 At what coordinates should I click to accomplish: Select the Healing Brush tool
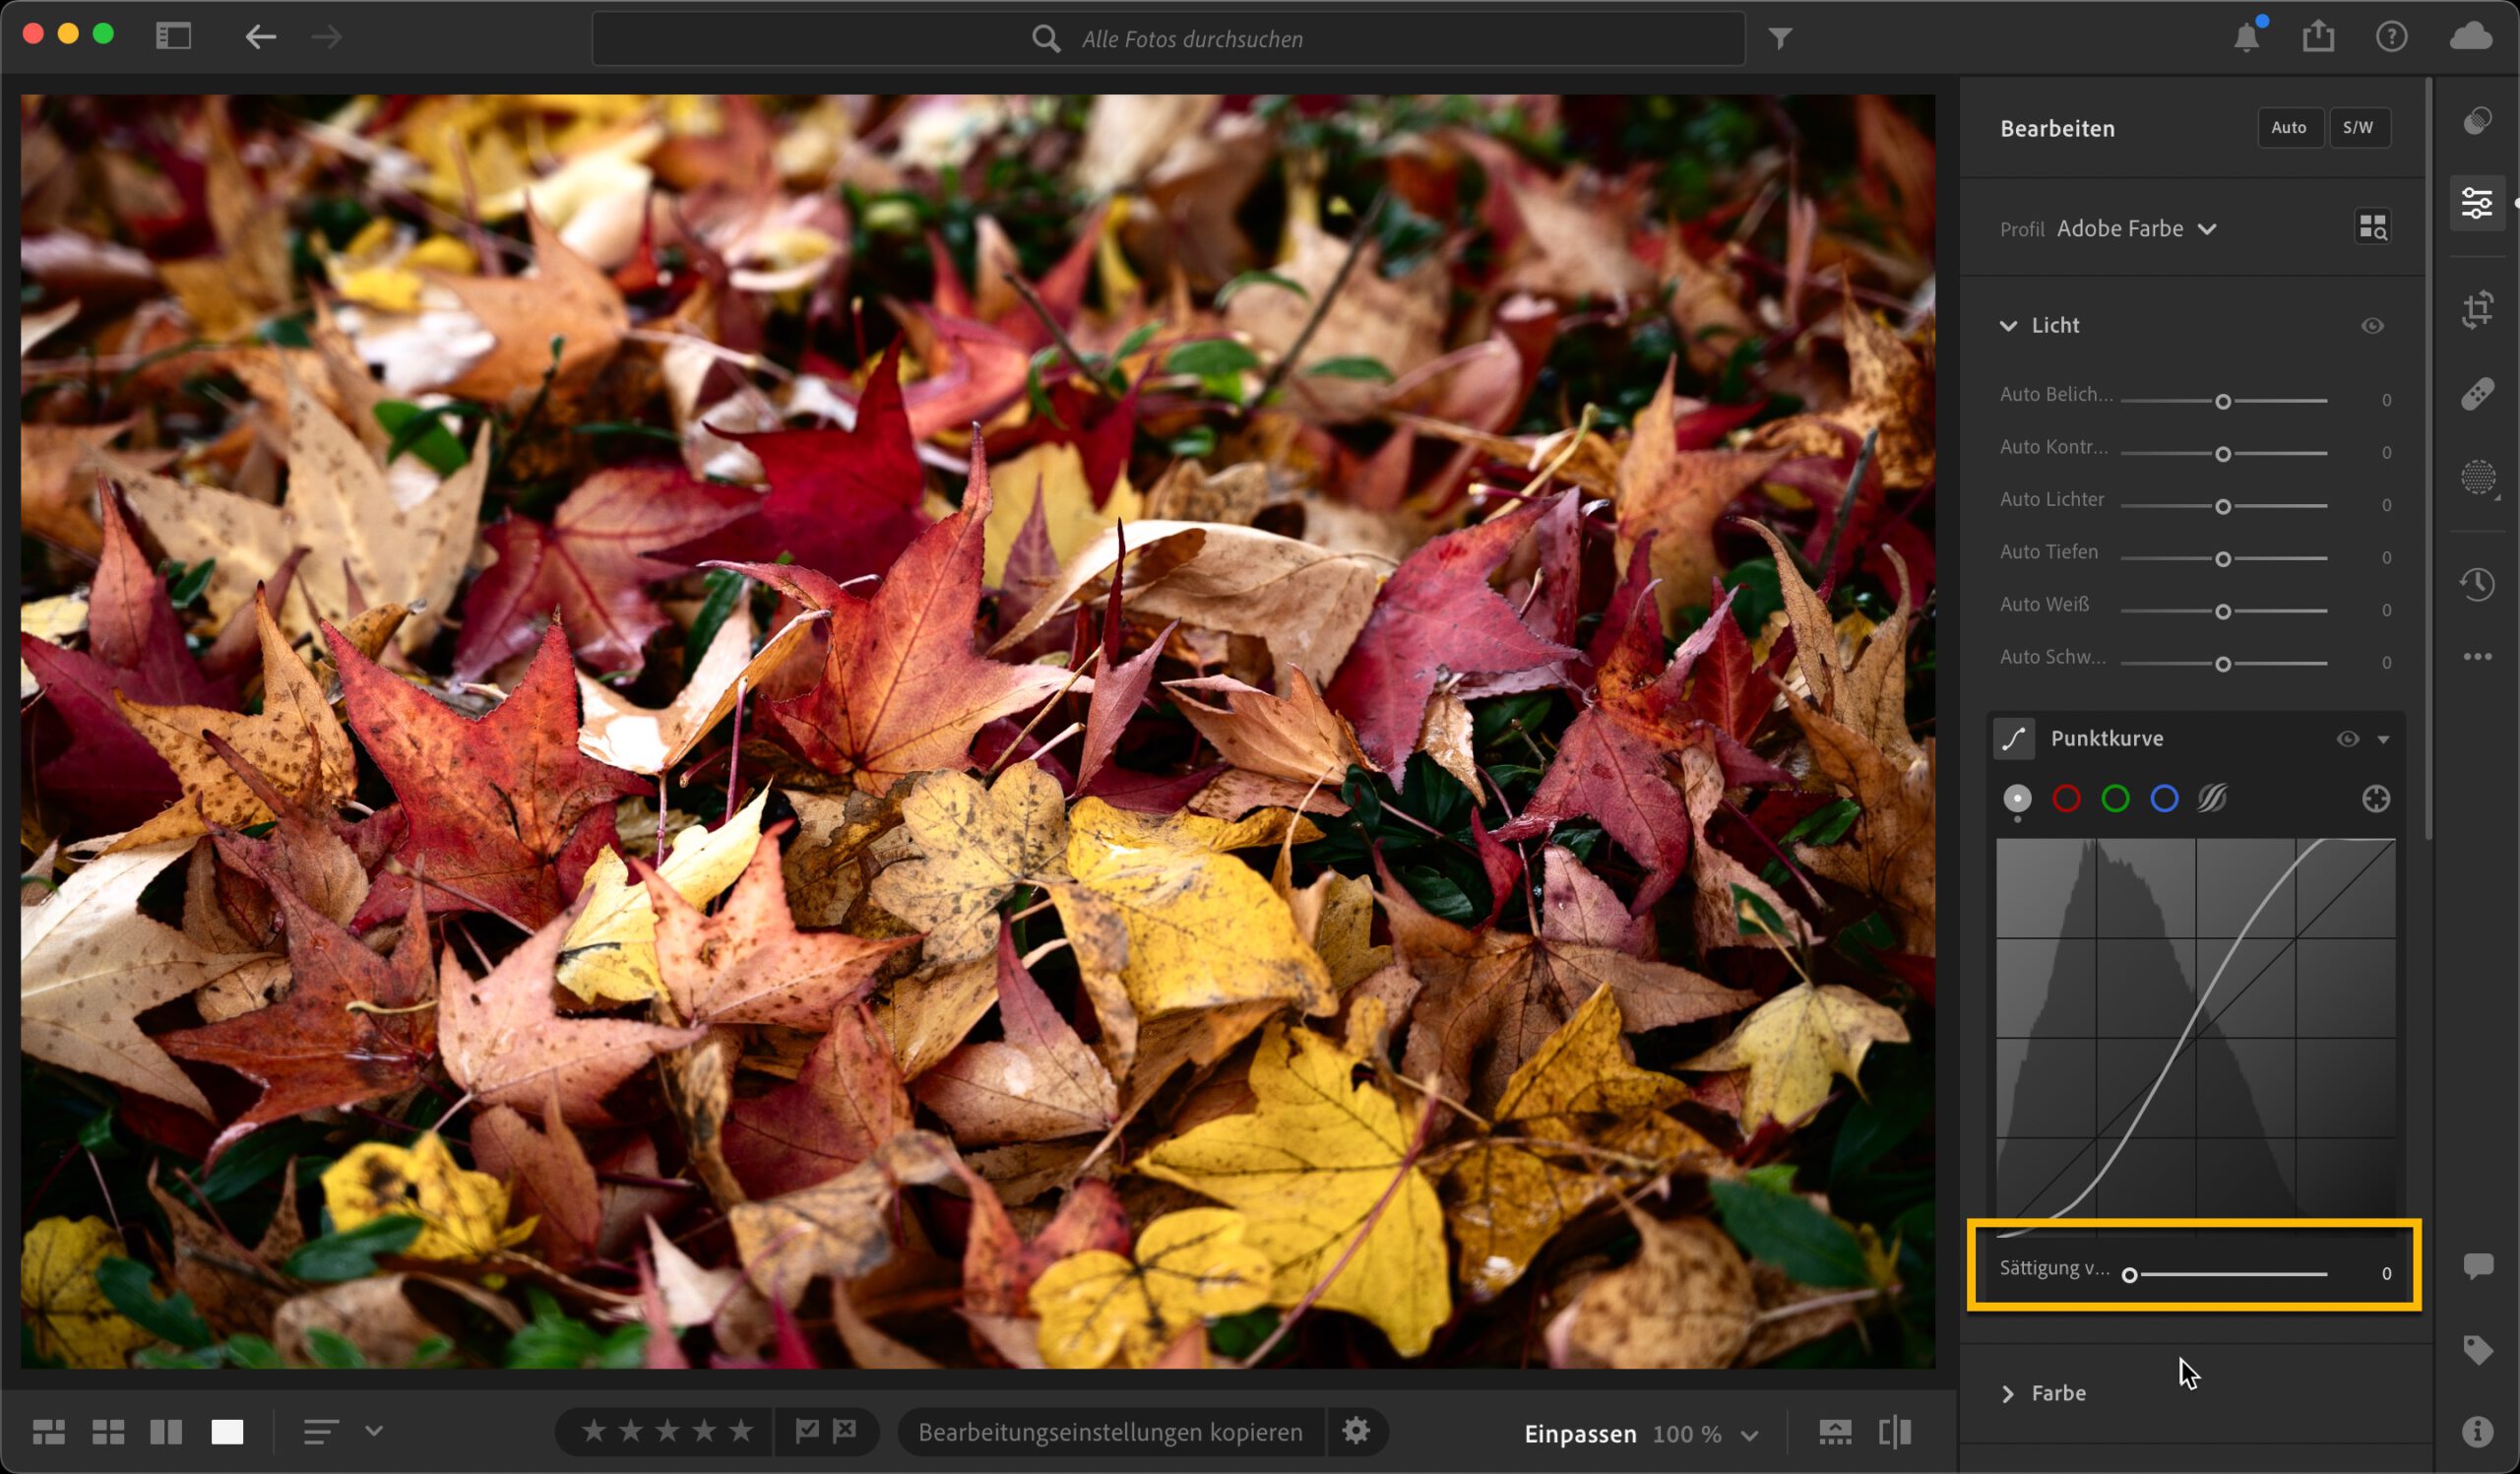pyautogui.click(x=2476, y=394)
